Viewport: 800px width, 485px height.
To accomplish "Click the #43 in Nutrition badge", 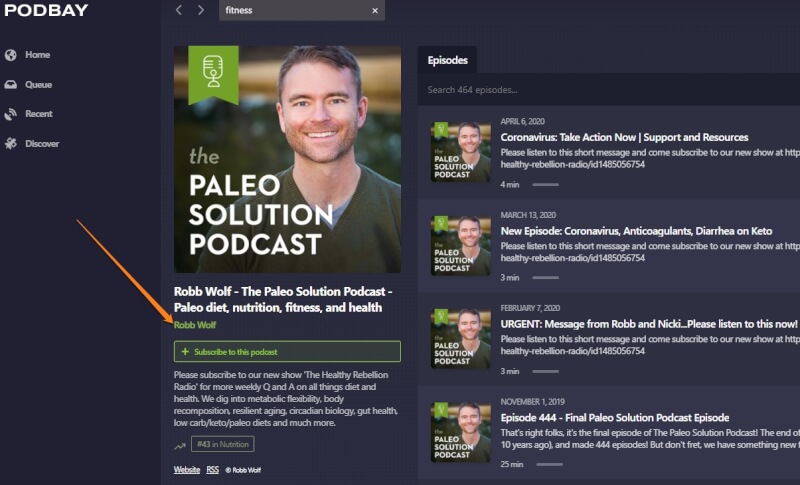I will [222, 444].
